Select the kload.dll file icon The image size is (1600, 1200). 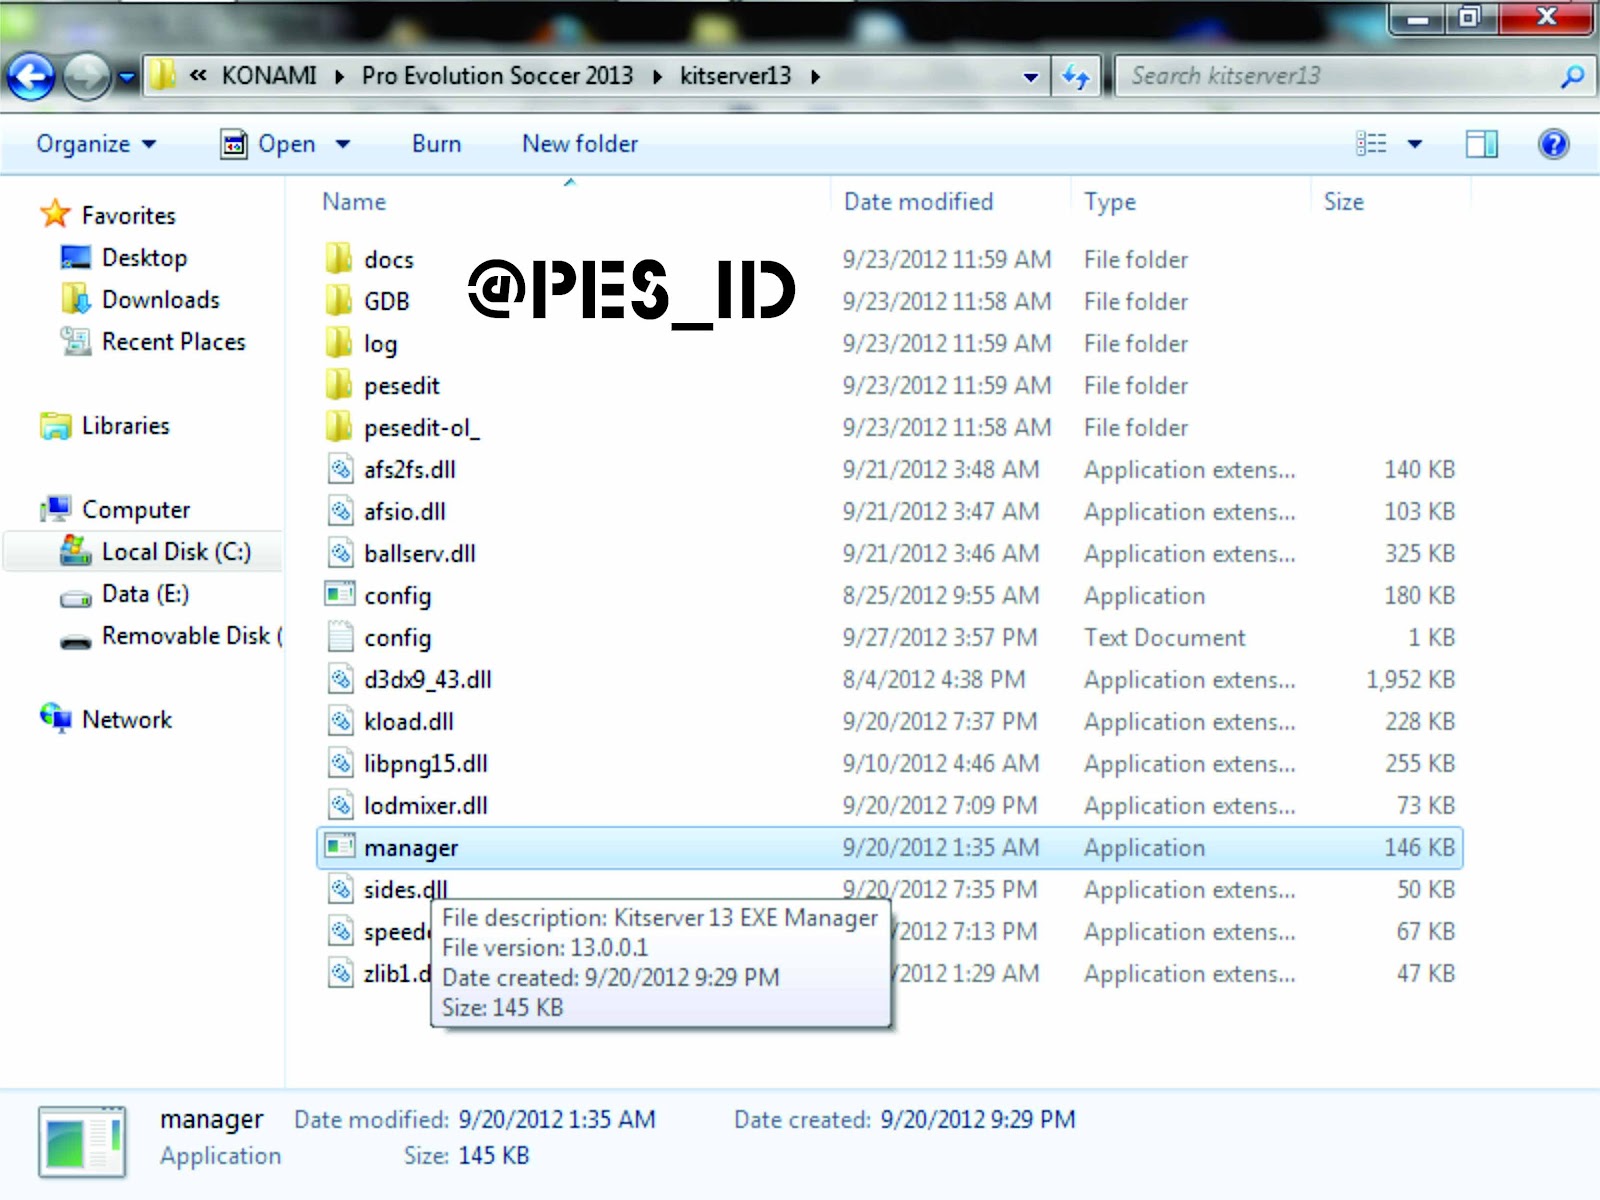tap(341, 721)
